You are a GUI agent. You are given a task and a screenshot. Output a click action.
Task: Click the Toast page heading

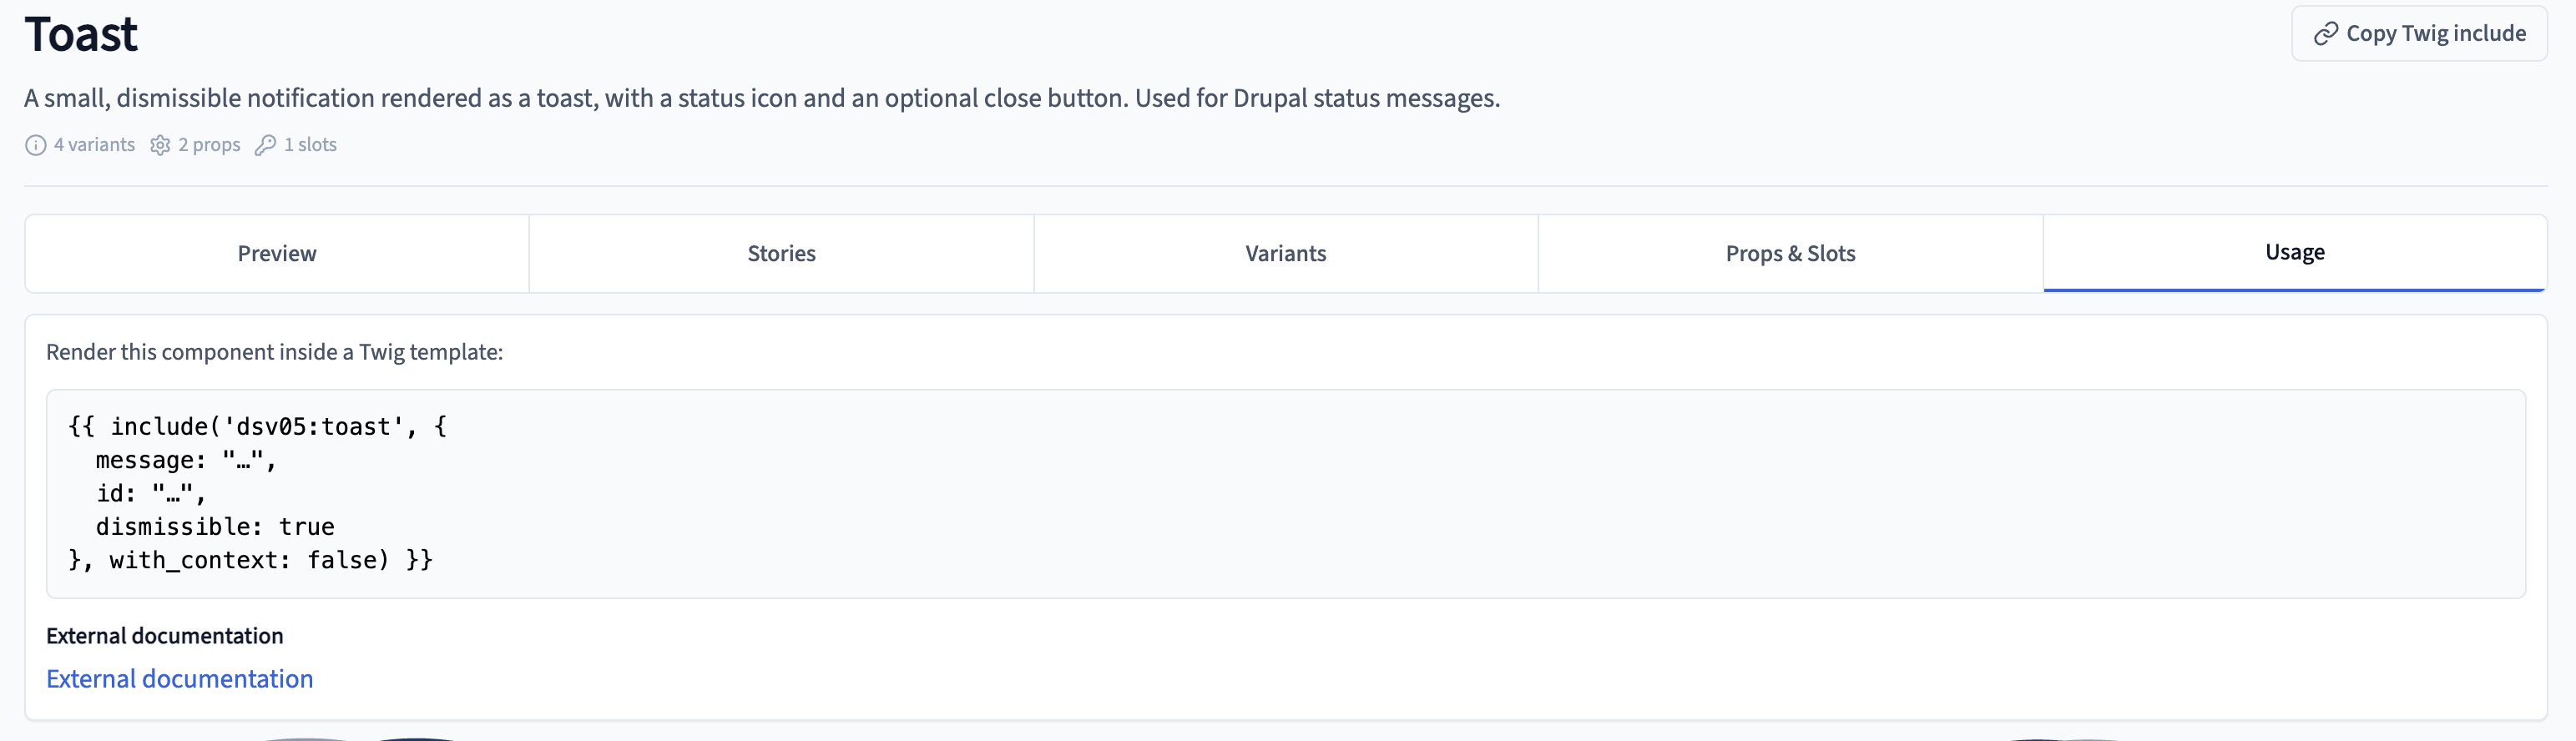click(x=81, y=34)
